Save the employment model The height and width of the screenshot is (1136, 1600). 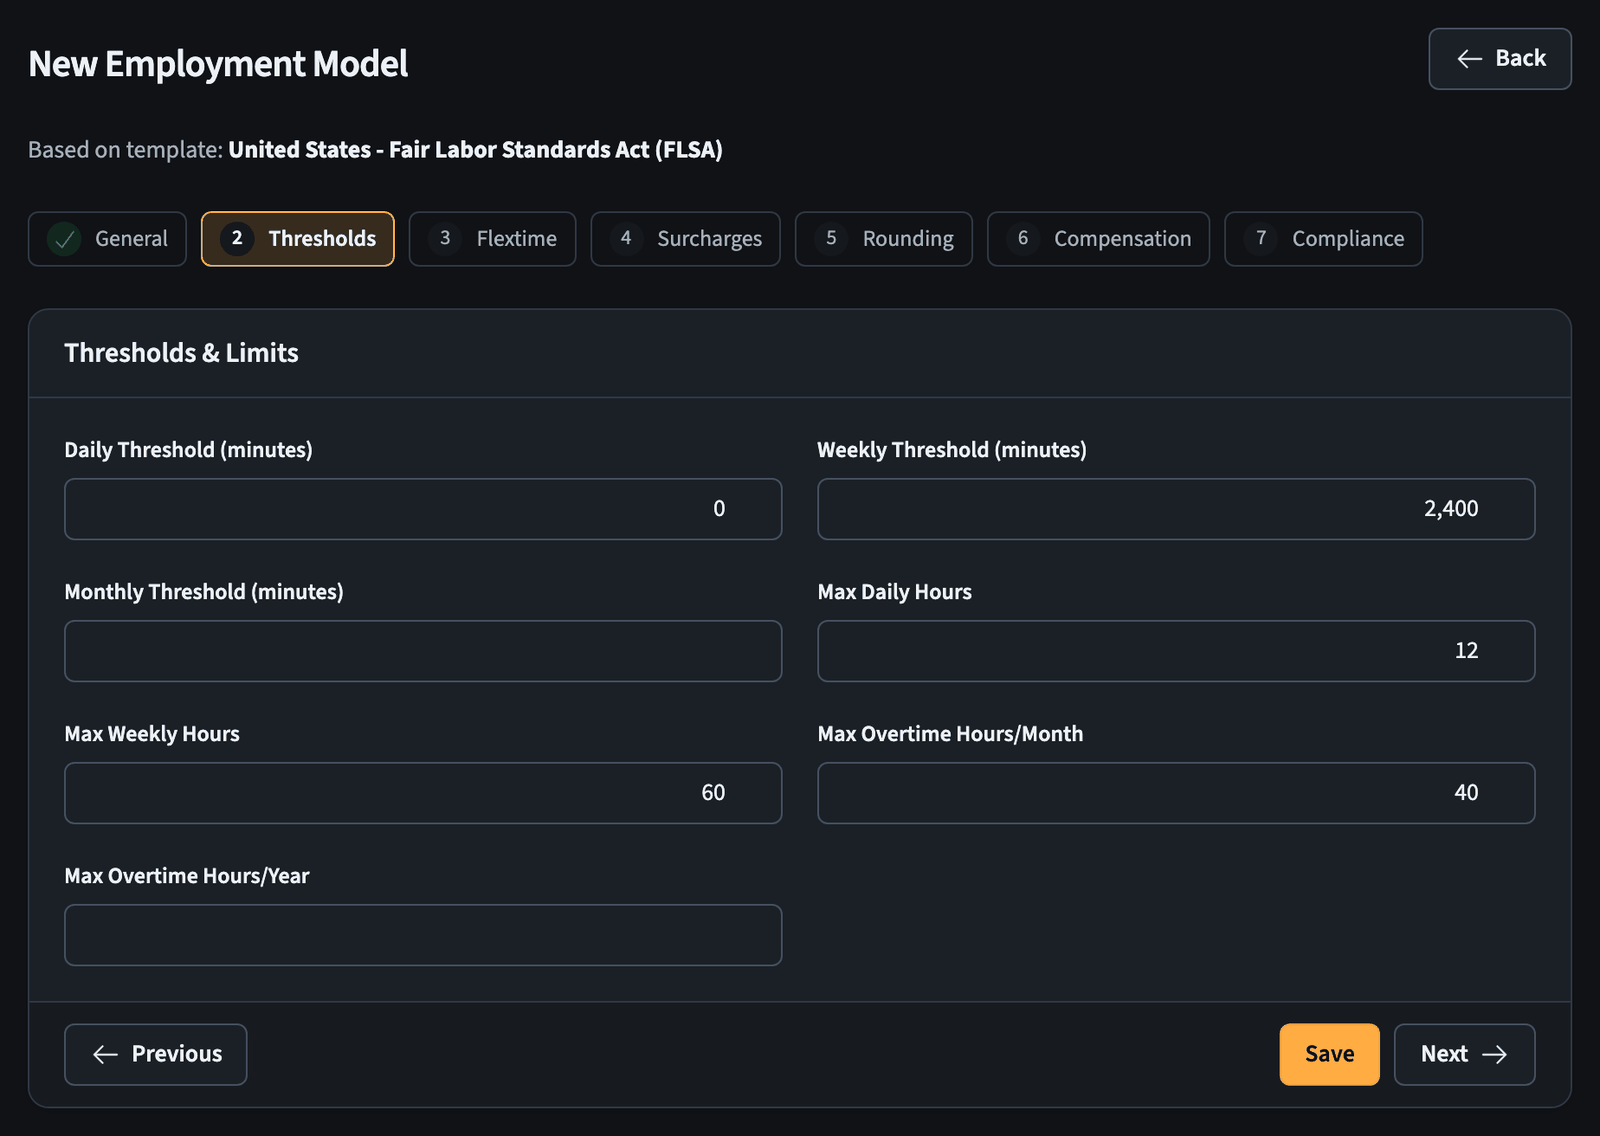pos(1329,1054)
